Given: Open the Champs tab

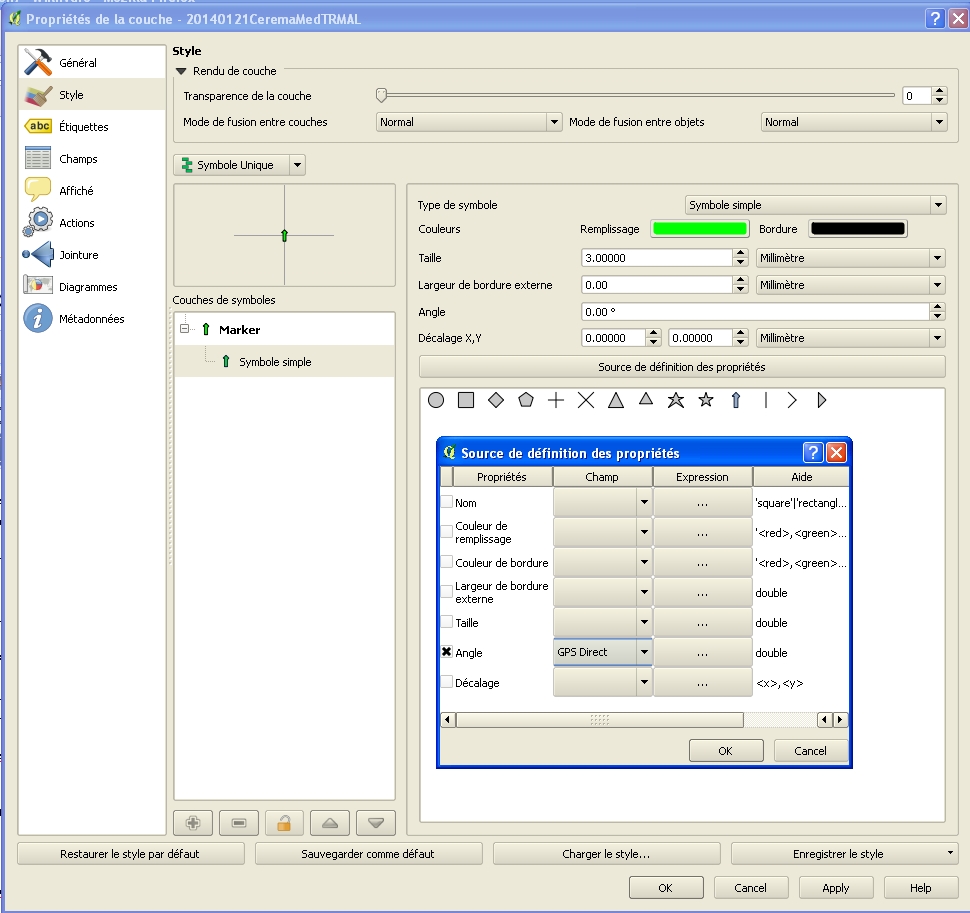Looking at the screenshot, I should 92,158.
